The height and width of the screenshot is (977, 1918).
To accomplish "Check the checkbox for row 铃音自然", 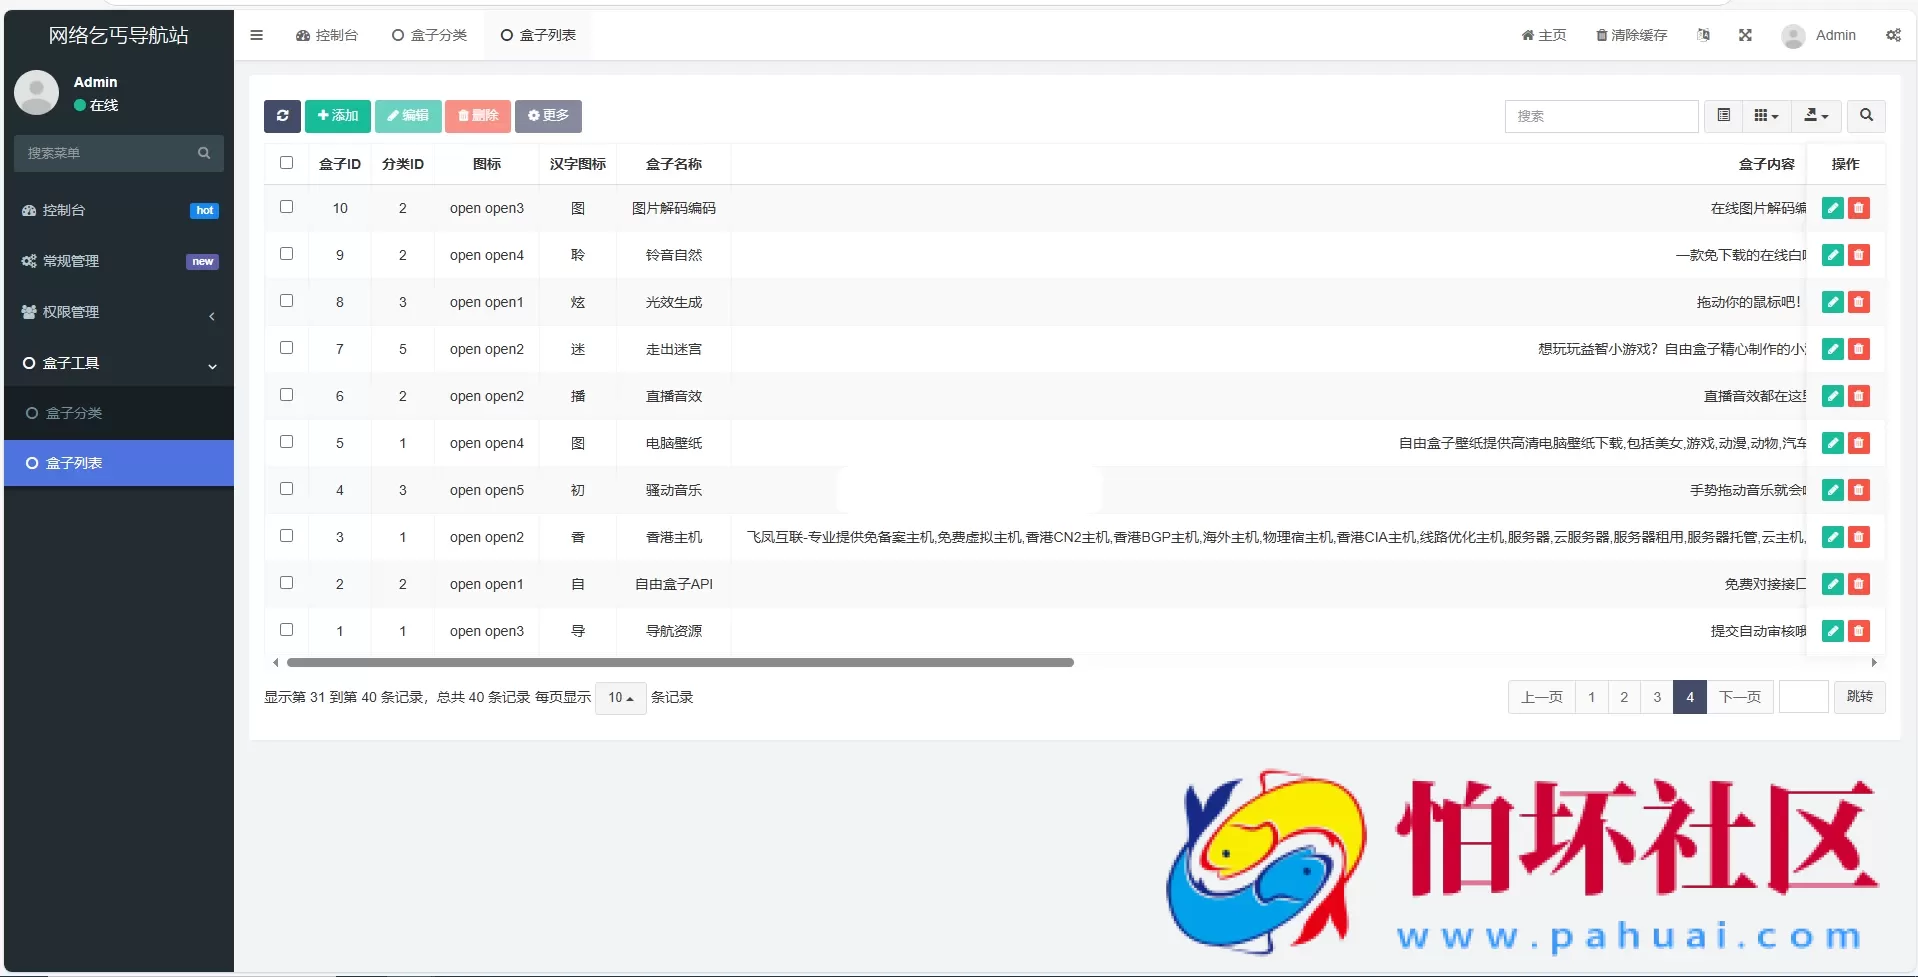I will click(286, 253).
